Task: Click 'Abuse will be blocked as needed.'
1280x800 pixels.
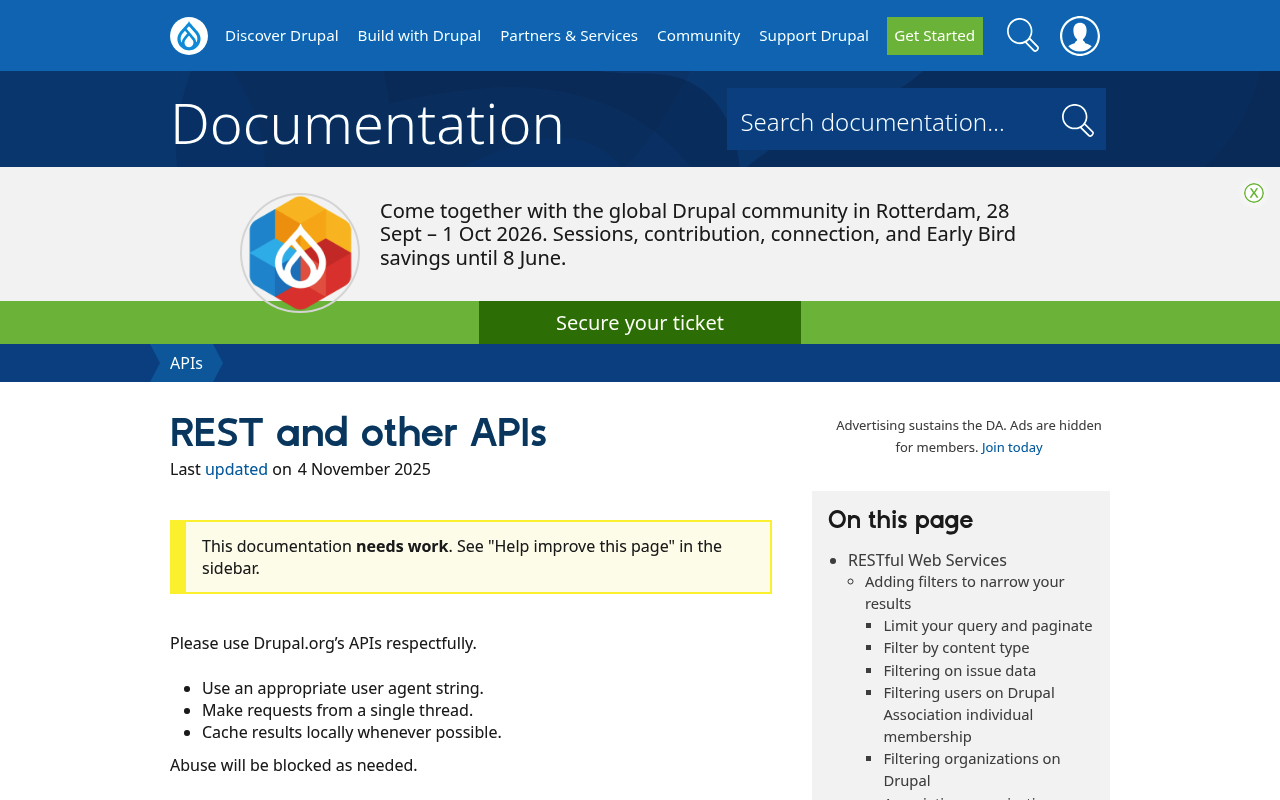Action: click(x=293, y=765)
